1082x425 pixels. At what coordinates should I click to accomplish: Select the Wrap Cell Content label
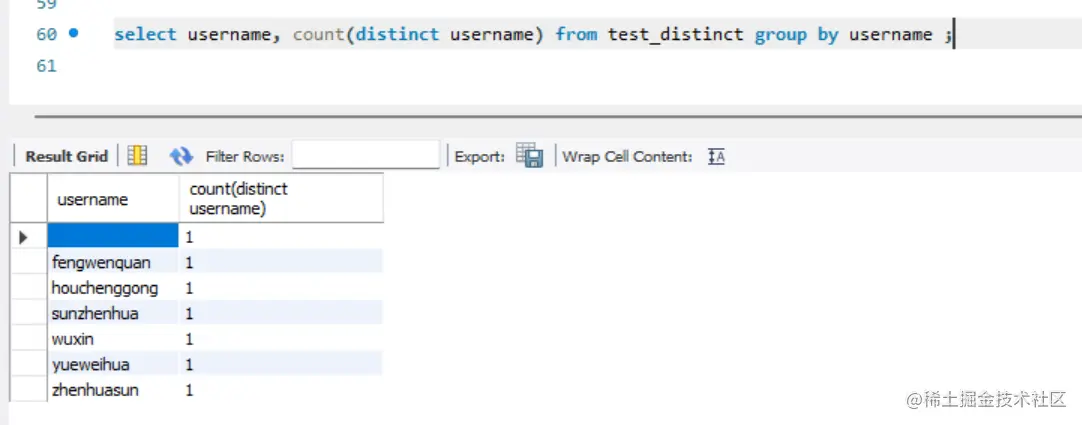click(x=627, y=157)
